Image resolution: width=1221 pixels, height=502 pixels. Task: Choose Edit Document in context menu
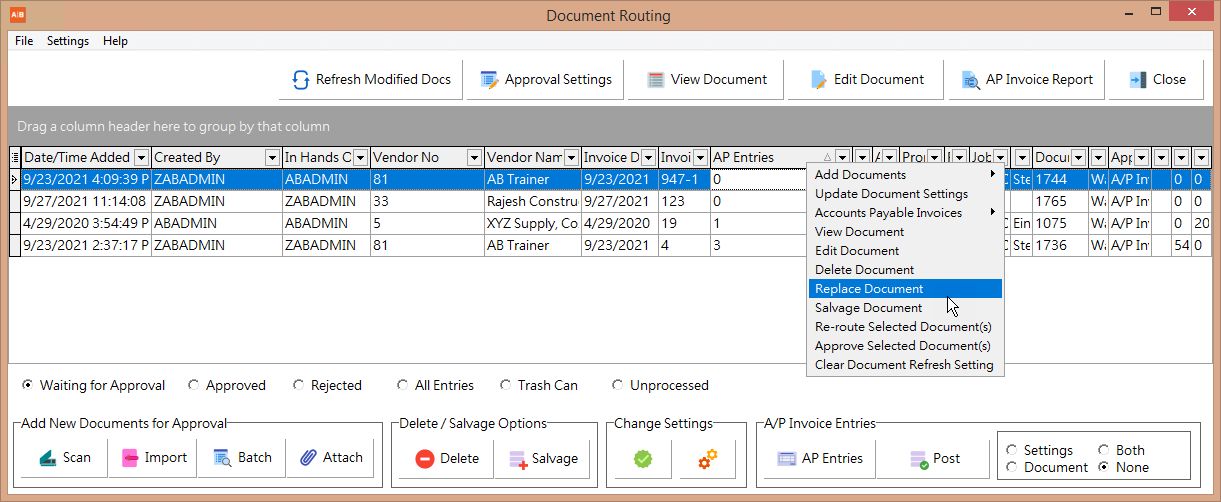905,251
